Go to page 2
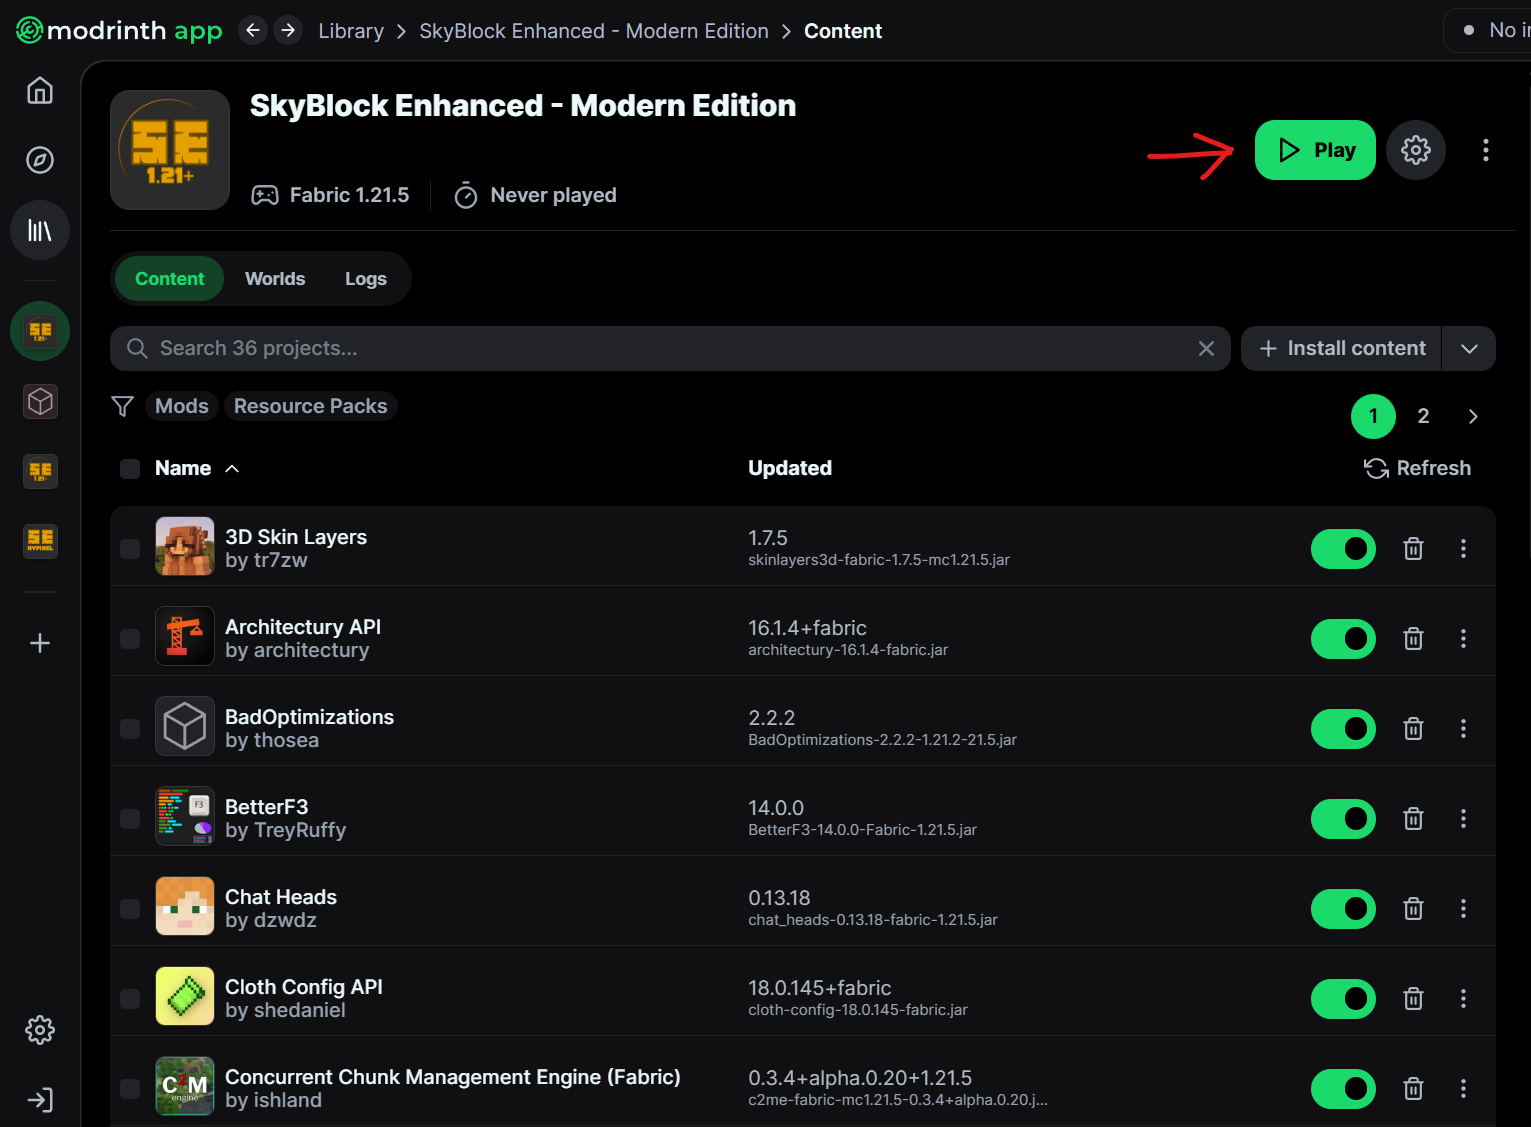The image size is (1531, 1127). point(1423,416)
